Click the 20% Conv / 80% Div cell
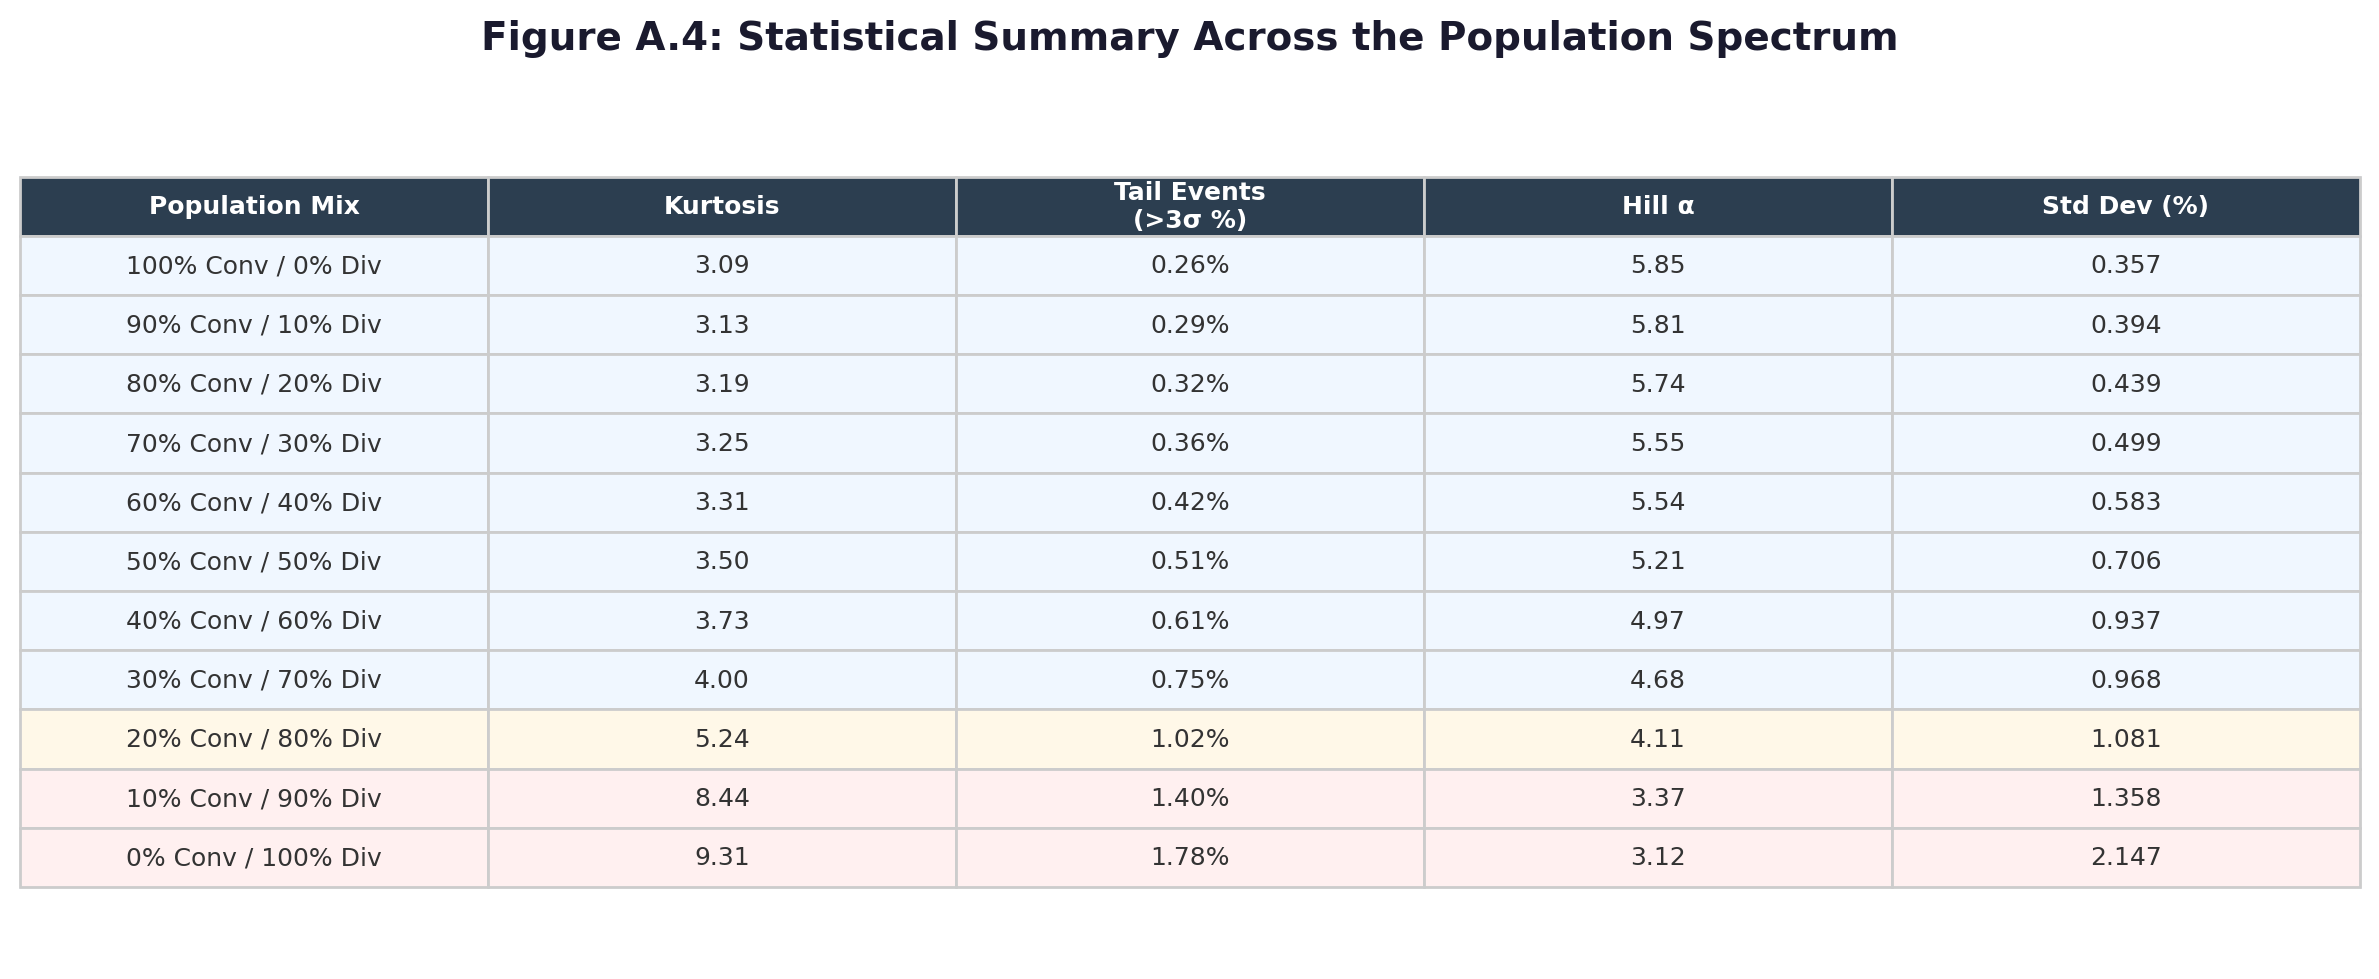 click(x=254, y=740)
